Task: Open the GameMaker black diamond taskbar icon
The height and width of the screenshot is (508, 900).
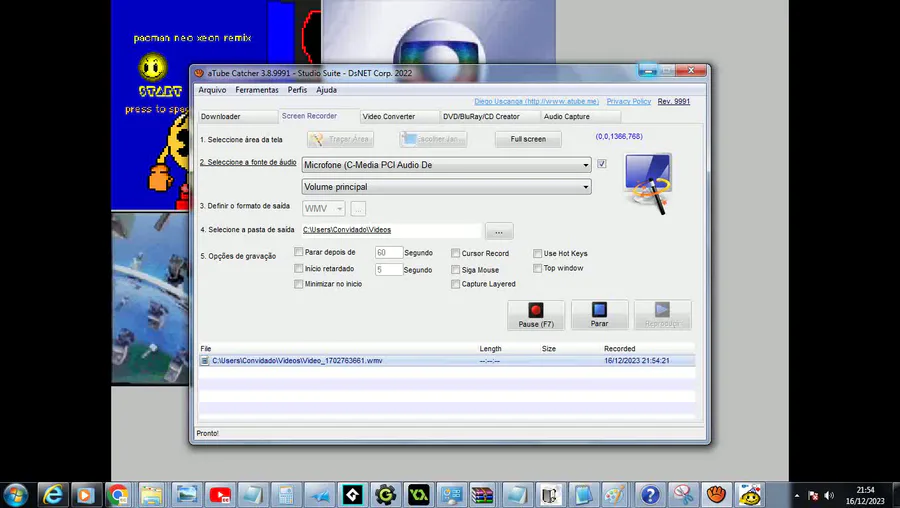Action: (x=352, y=495)
